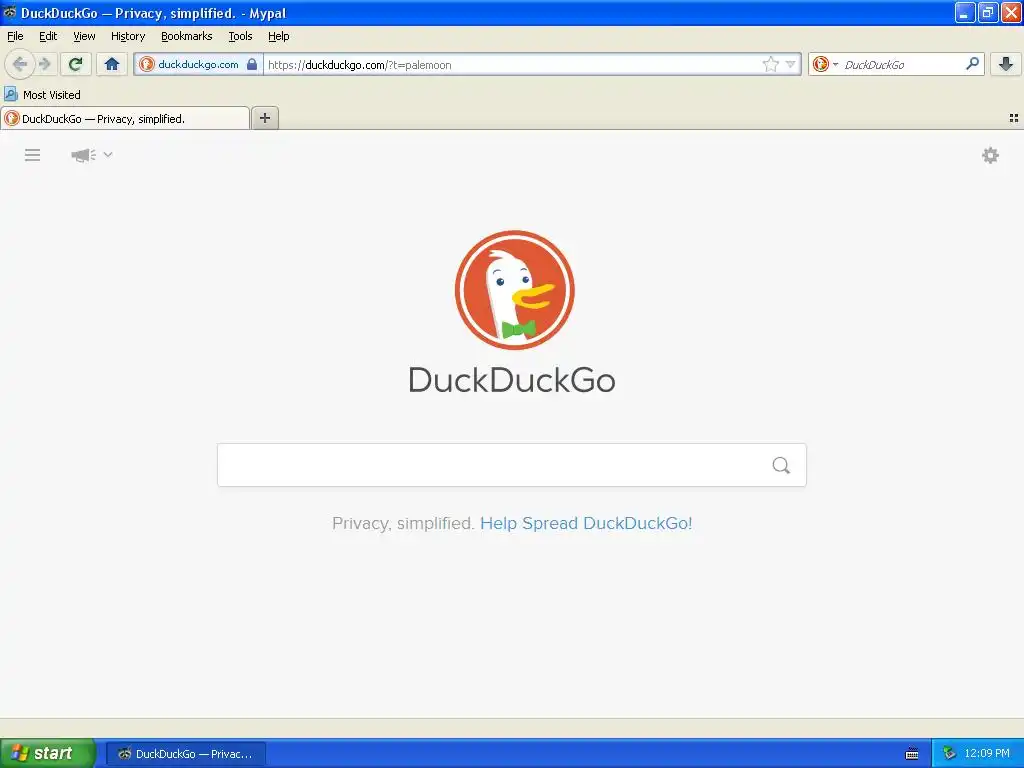Open the View menu
The image size is (1024, 768).
(x=84, y=36)
